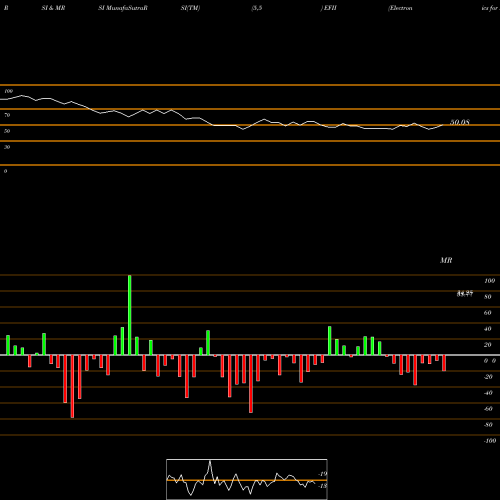Click the MR axis label 60

point(488,313)
